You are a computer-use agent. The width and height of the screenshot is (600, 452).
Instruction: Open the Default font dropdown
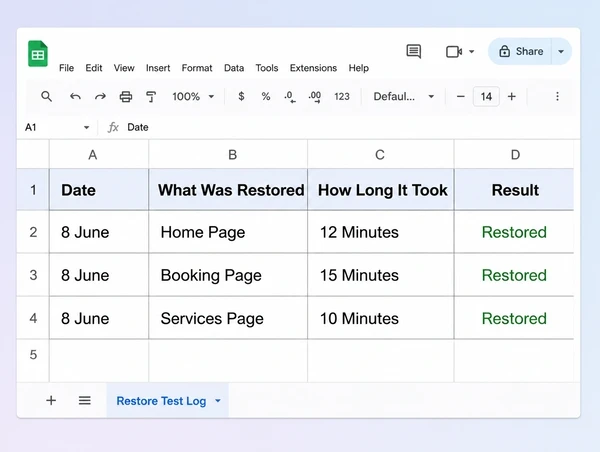click(404, 96)
